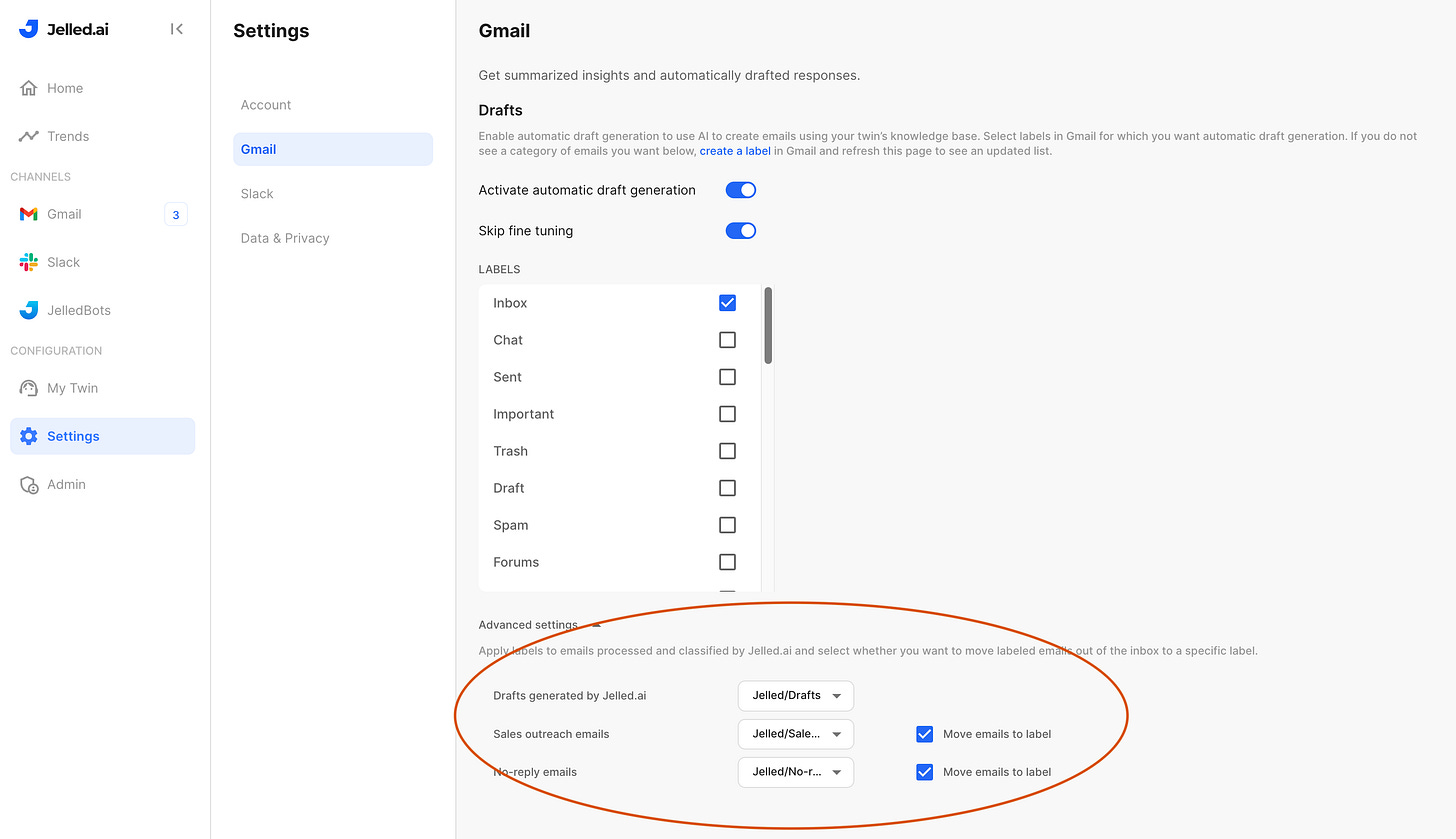This screenshot has height=839, width=1456.
Task: Click the Gmail page heading
Action: coord(504,31)
